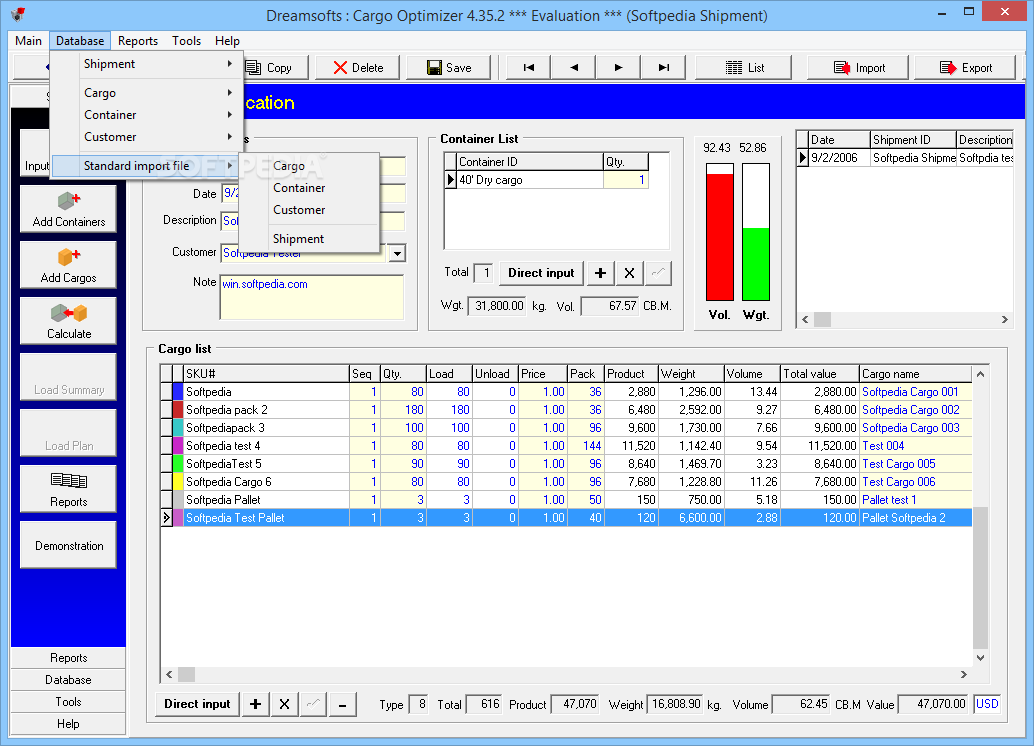Screen dimensions: 1034x746
Task: Remove container with the X button
Action: (629, 273)
